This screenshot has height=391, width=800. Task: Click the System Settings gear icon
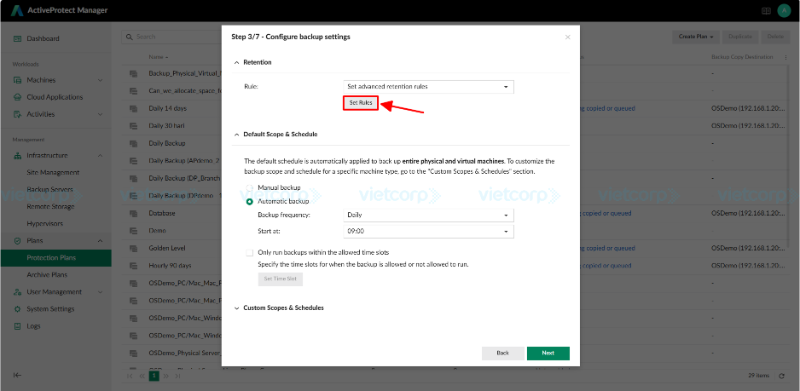pos(17,309)
